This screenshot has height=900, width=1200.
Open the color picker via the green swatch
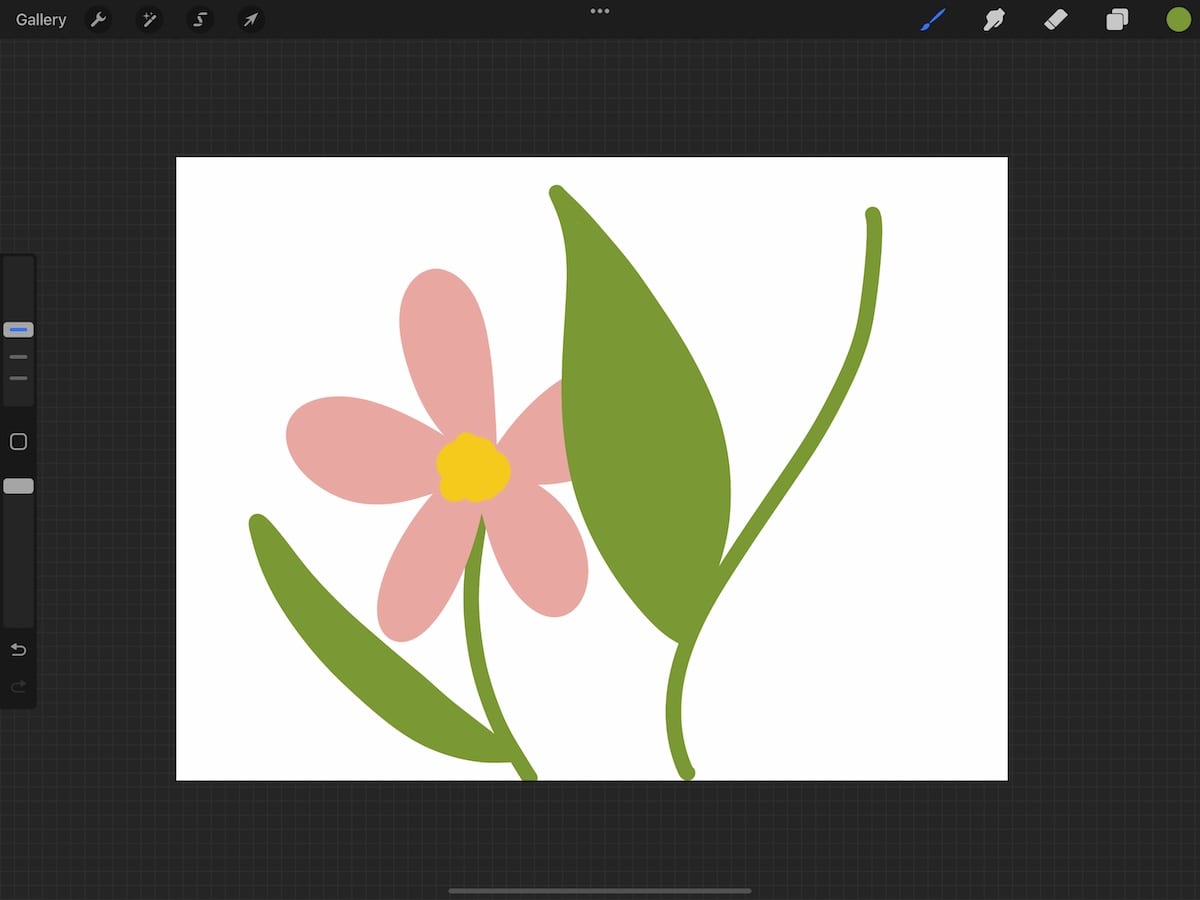[1178, 18]
